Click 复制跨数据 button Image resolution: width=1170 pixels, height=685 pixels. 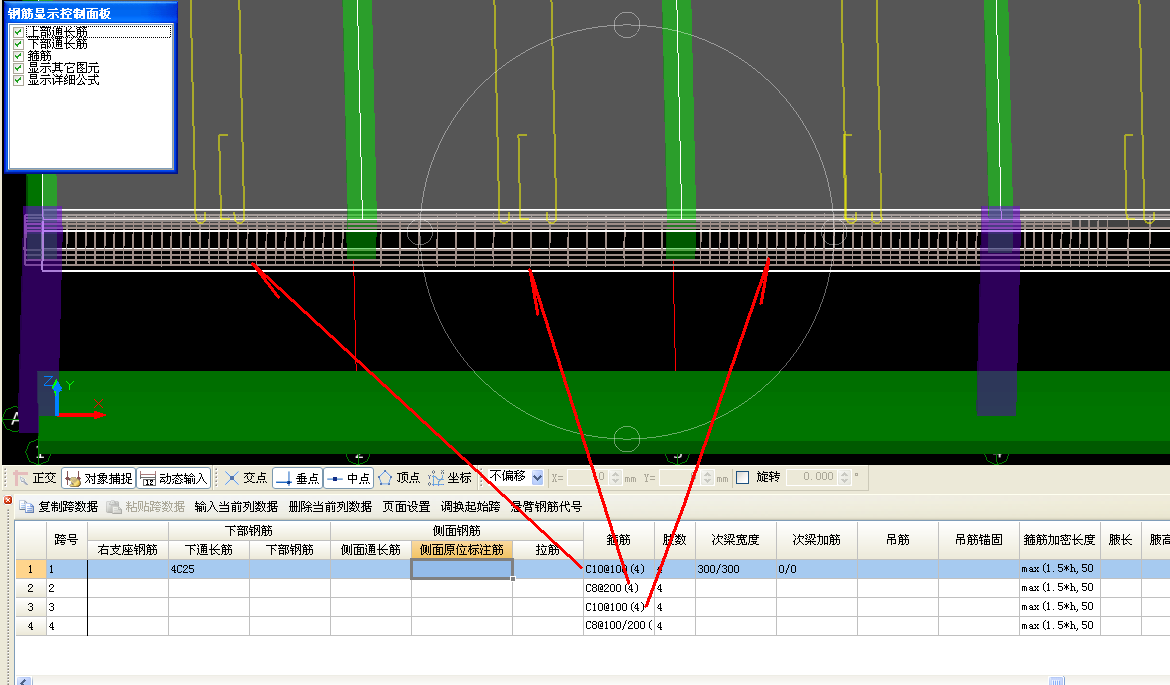pos(58,507)
